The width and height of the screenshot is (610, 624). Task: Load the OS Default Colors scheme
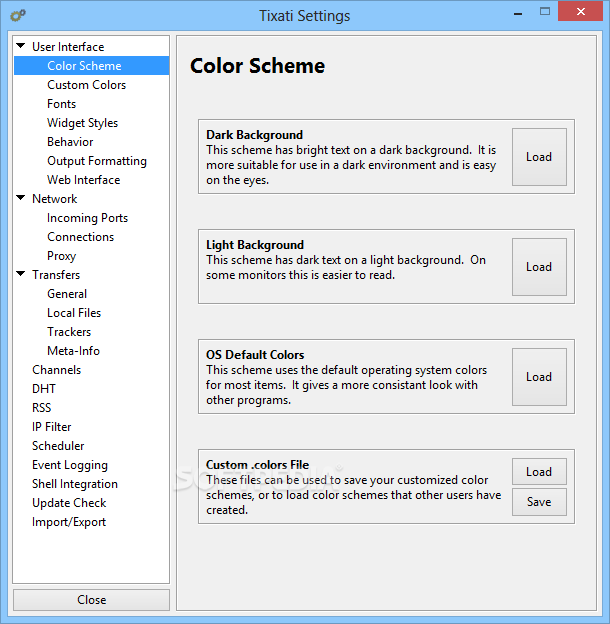click(539, 377)
